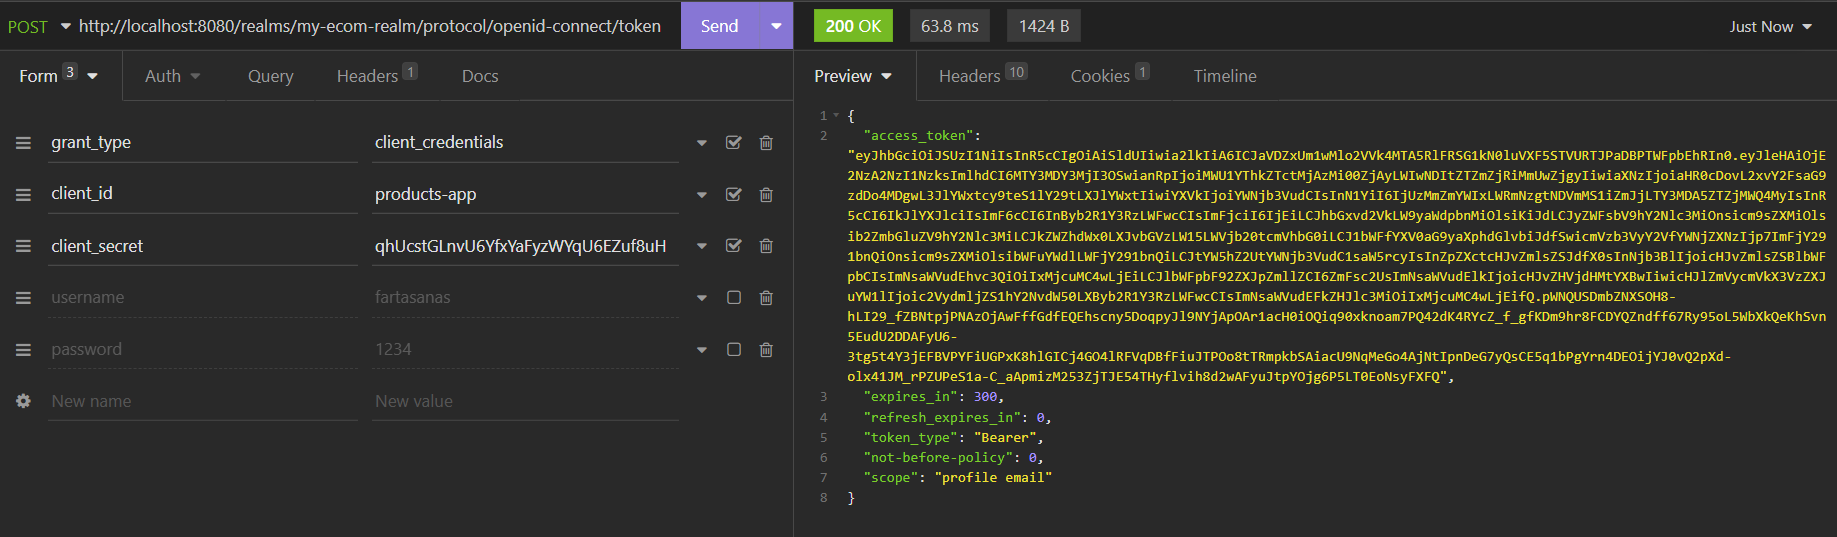Screen dimensions: 1837x537
Task: Open the Send options dropdown arrow
Action: tap(776, 26)
